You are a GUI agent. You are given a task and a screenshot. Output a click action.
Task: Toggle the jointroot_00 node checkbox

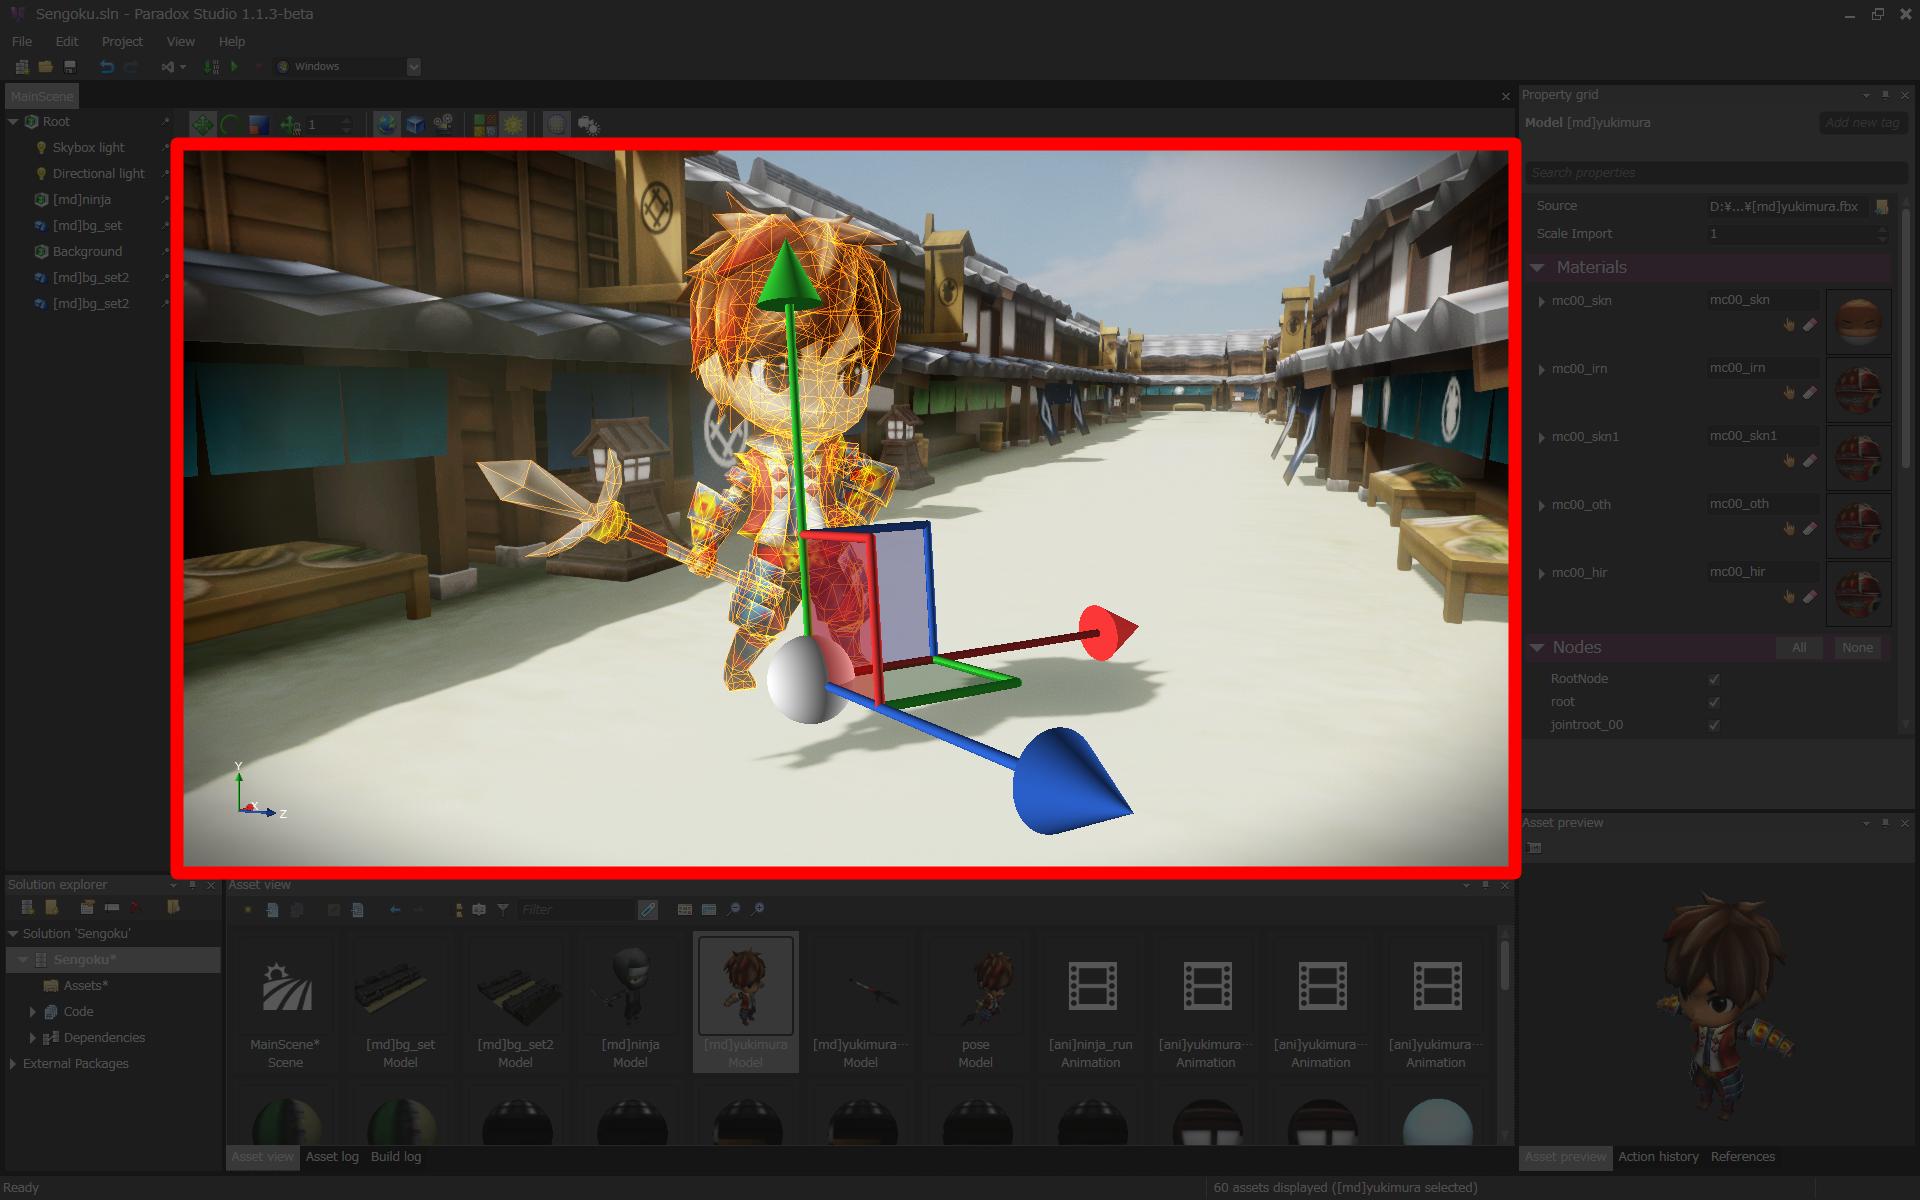click(1714, 725)
